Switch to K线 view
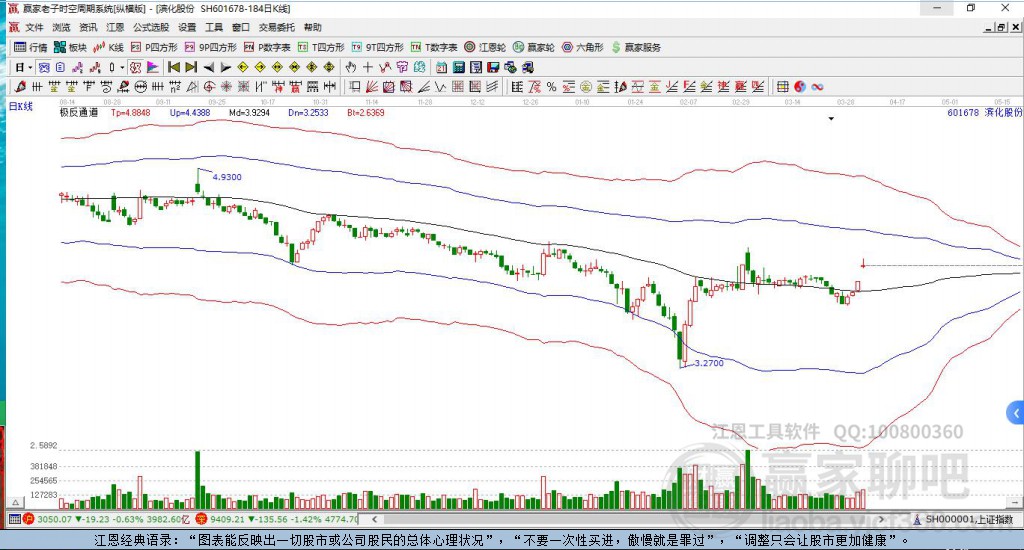The image size is (1024, 550). click(x=108, y=47)
